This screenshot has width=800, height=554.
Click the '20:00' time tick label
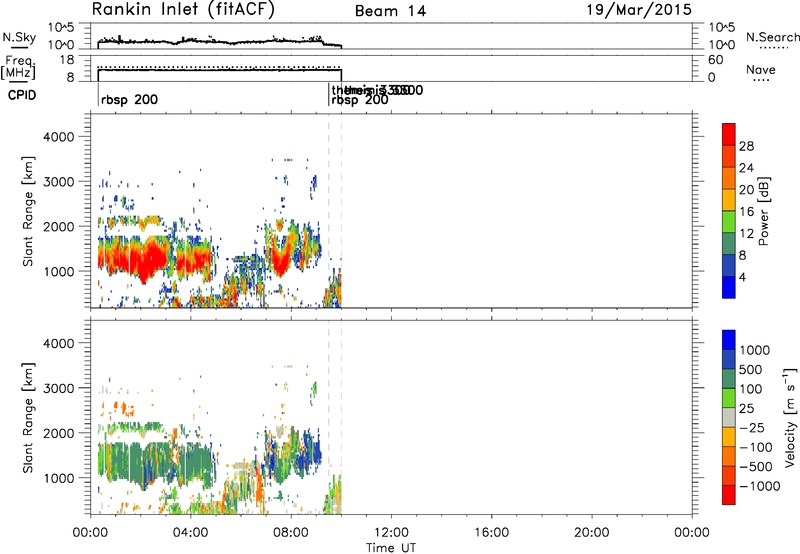592,533
